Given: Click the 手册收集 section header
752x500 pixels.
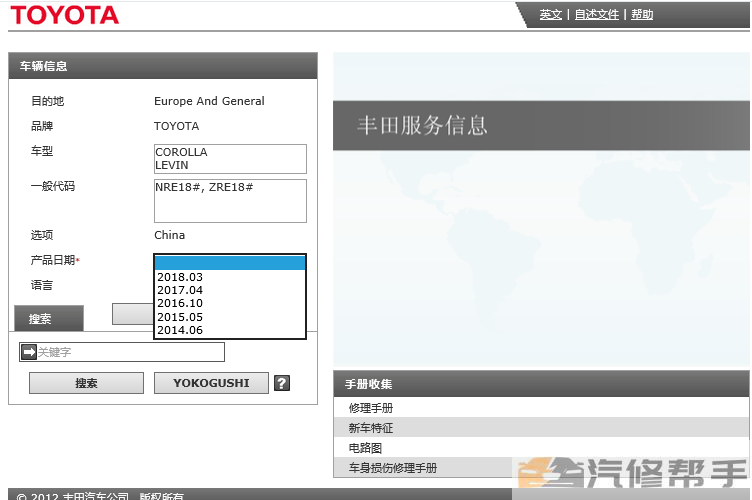Looking at the screenshot, I should pos(541,384).
